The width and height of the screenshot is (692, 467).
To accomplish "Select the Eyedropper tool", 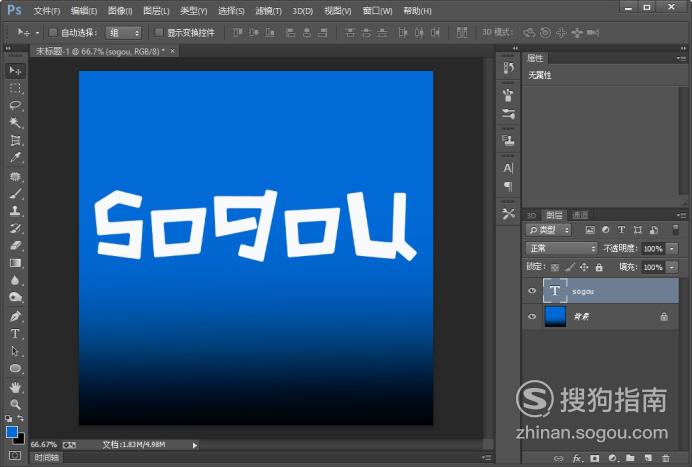I will 15,158.
